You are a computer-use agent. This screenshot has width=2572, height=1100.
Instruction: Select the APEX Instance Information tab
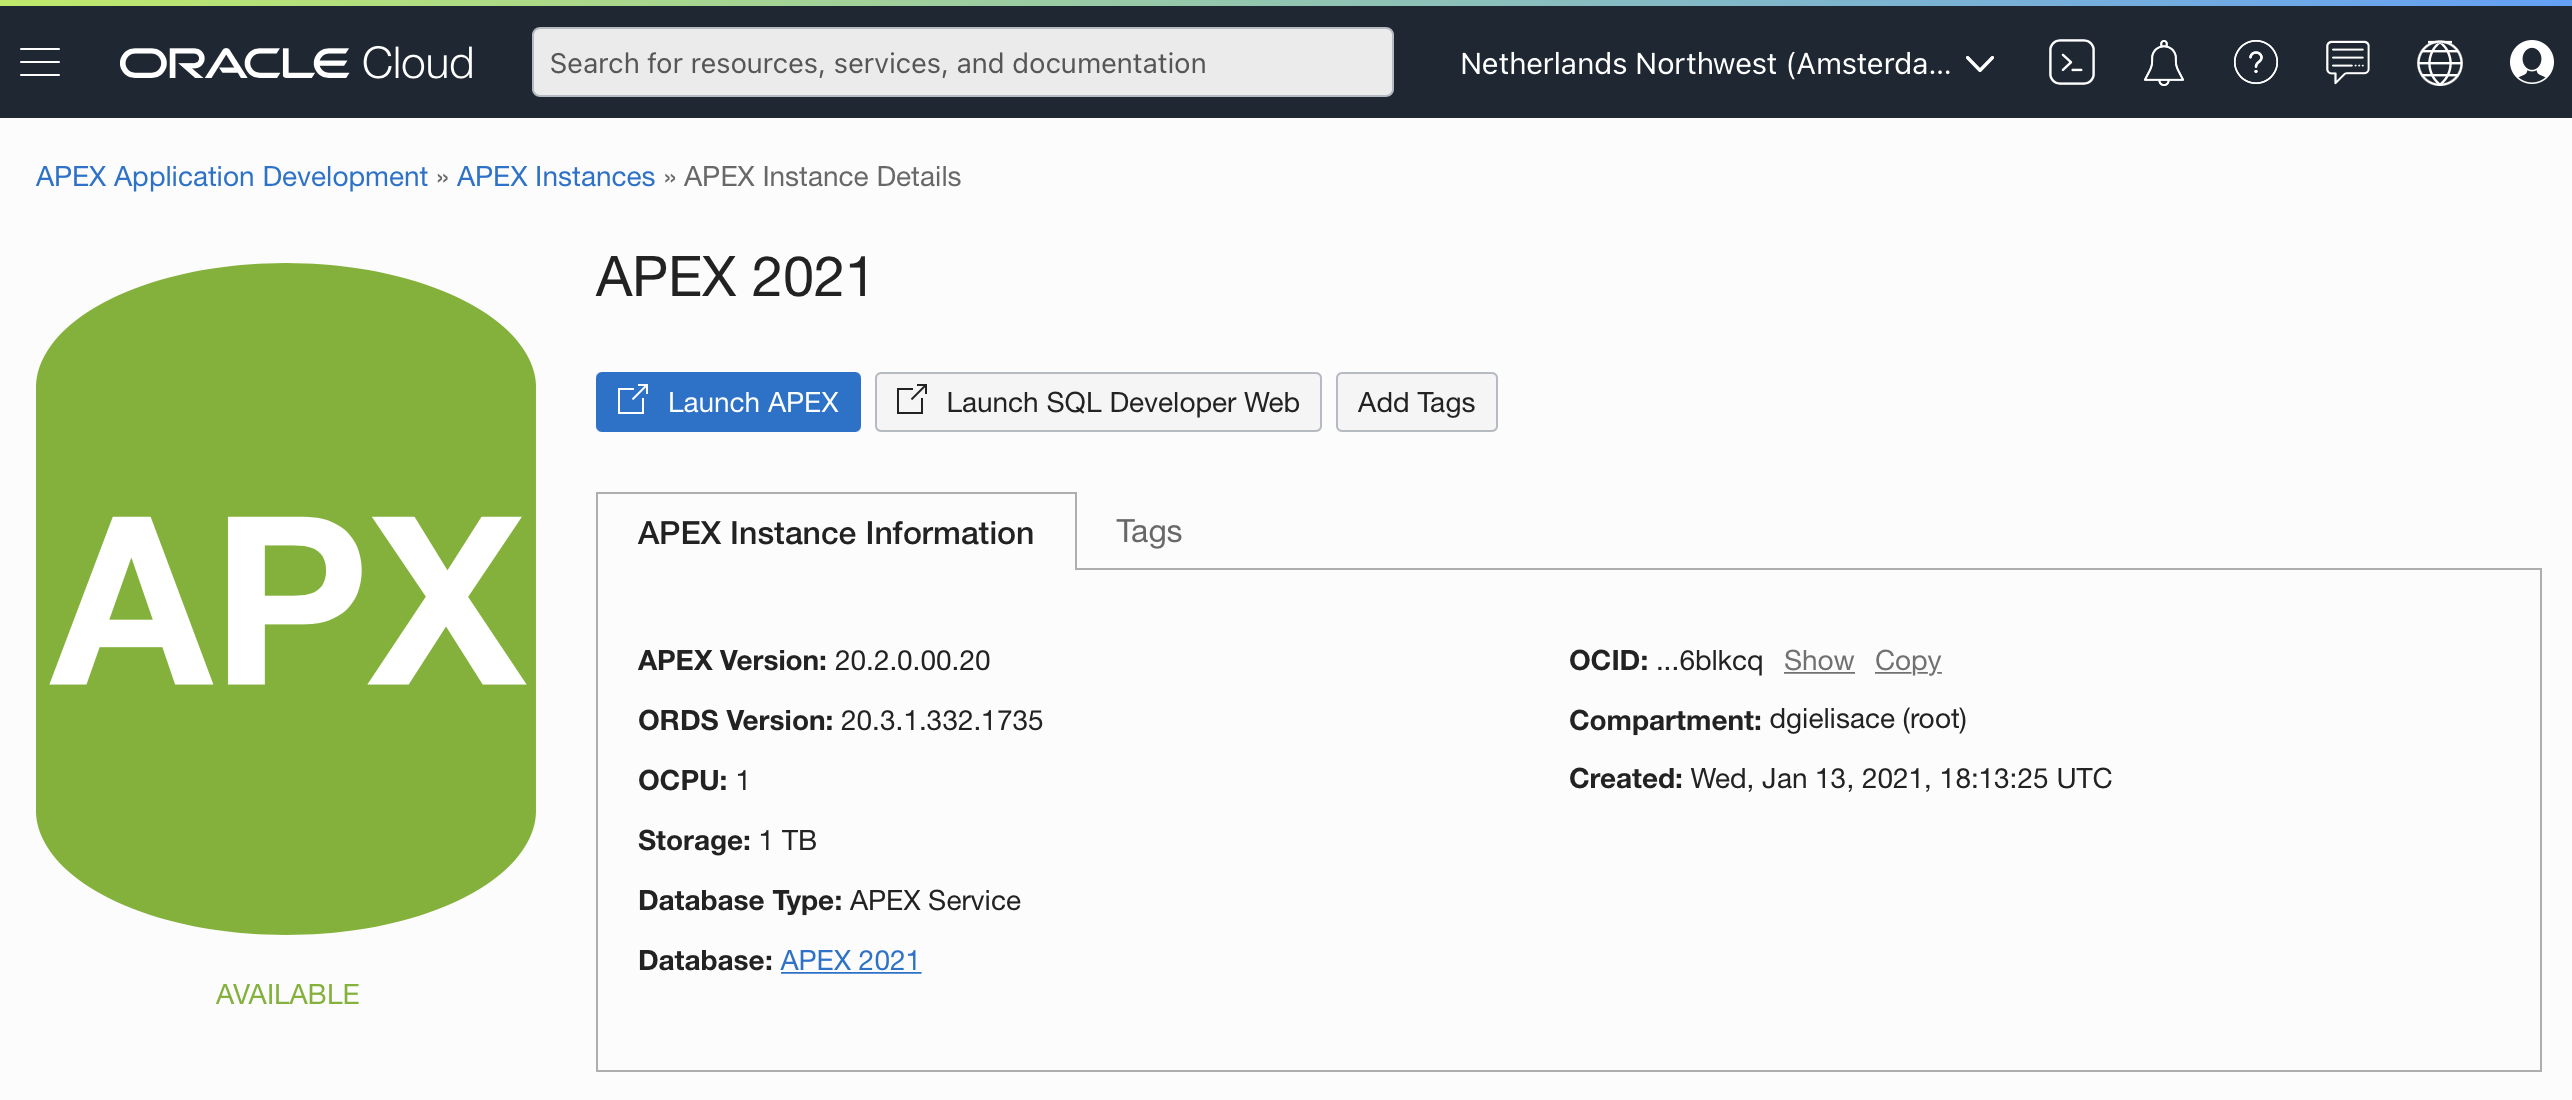pyautogui.click(x=836, y=531)
